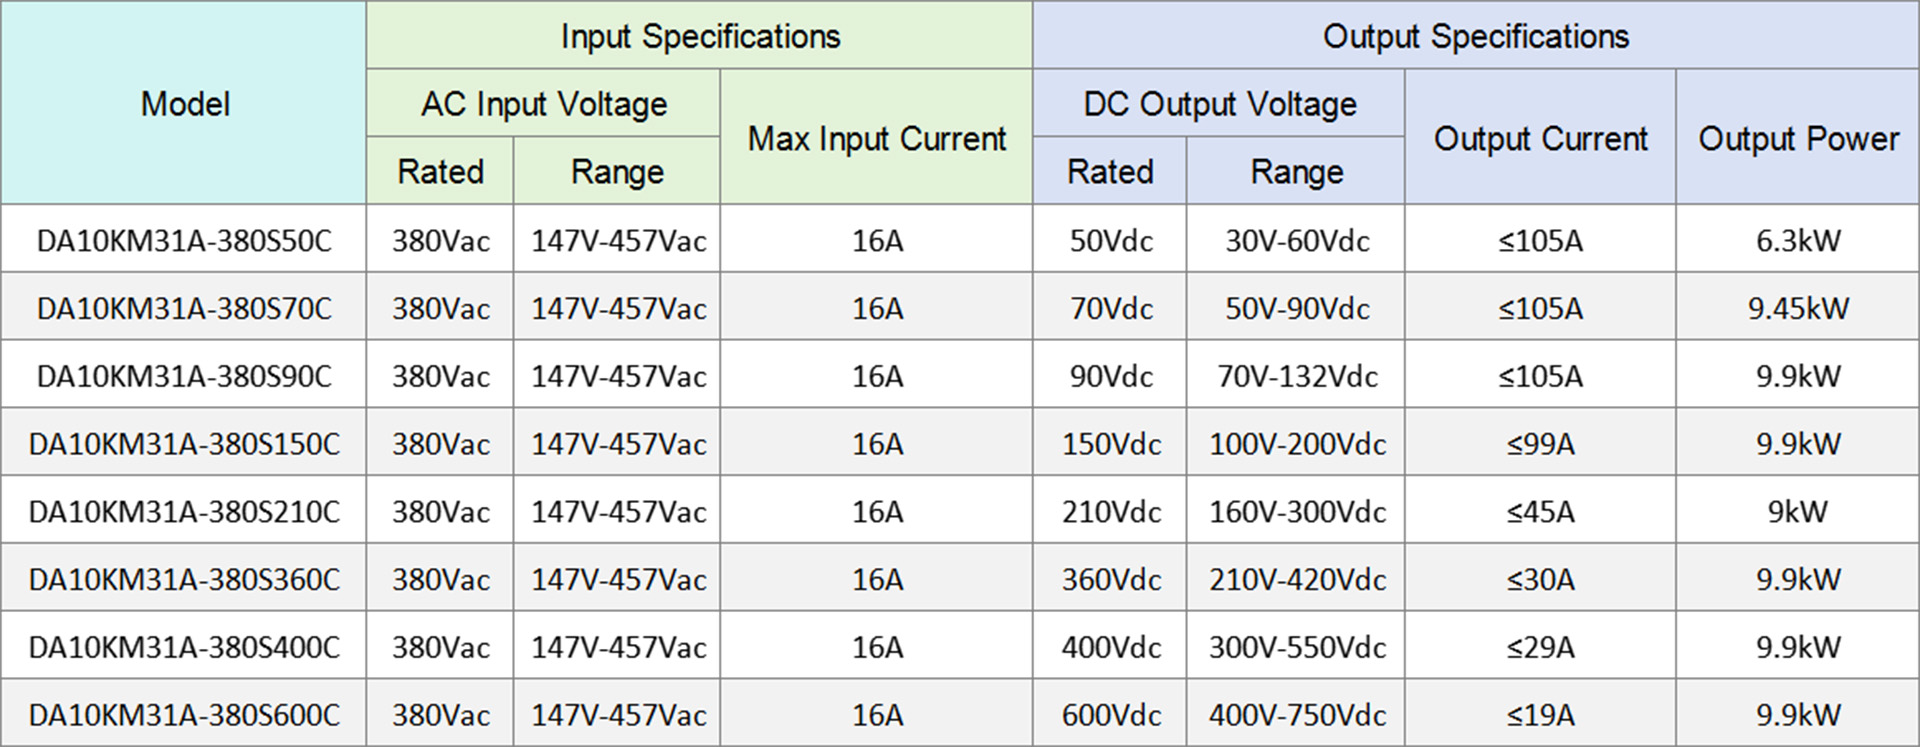Select the Output Power column header
Viewport: 1920px width, 747px height.
pos(1798,138)
